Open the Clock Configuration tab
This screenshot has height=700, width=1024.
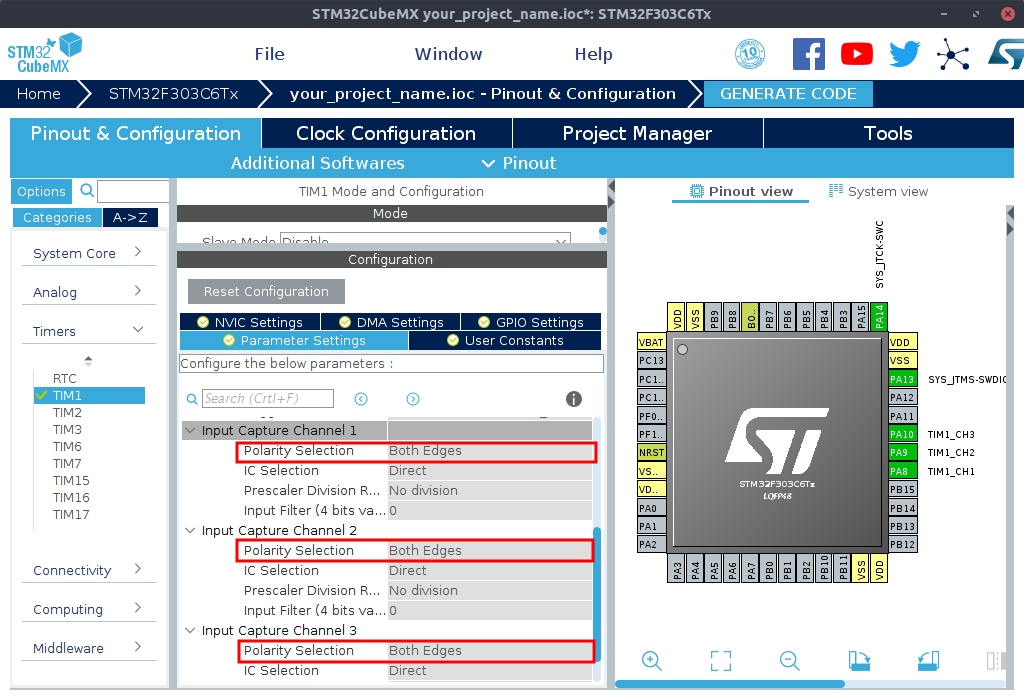386,133
